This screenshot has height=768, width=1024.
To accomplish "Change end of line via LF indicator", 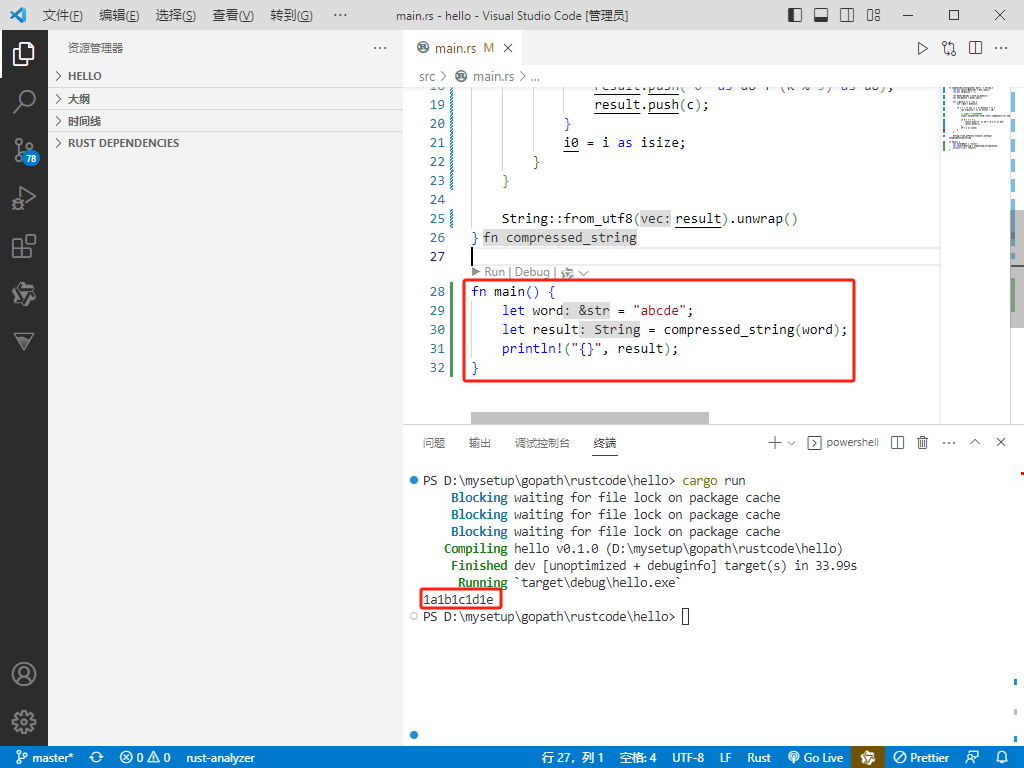I will click(x=726, y=758).
